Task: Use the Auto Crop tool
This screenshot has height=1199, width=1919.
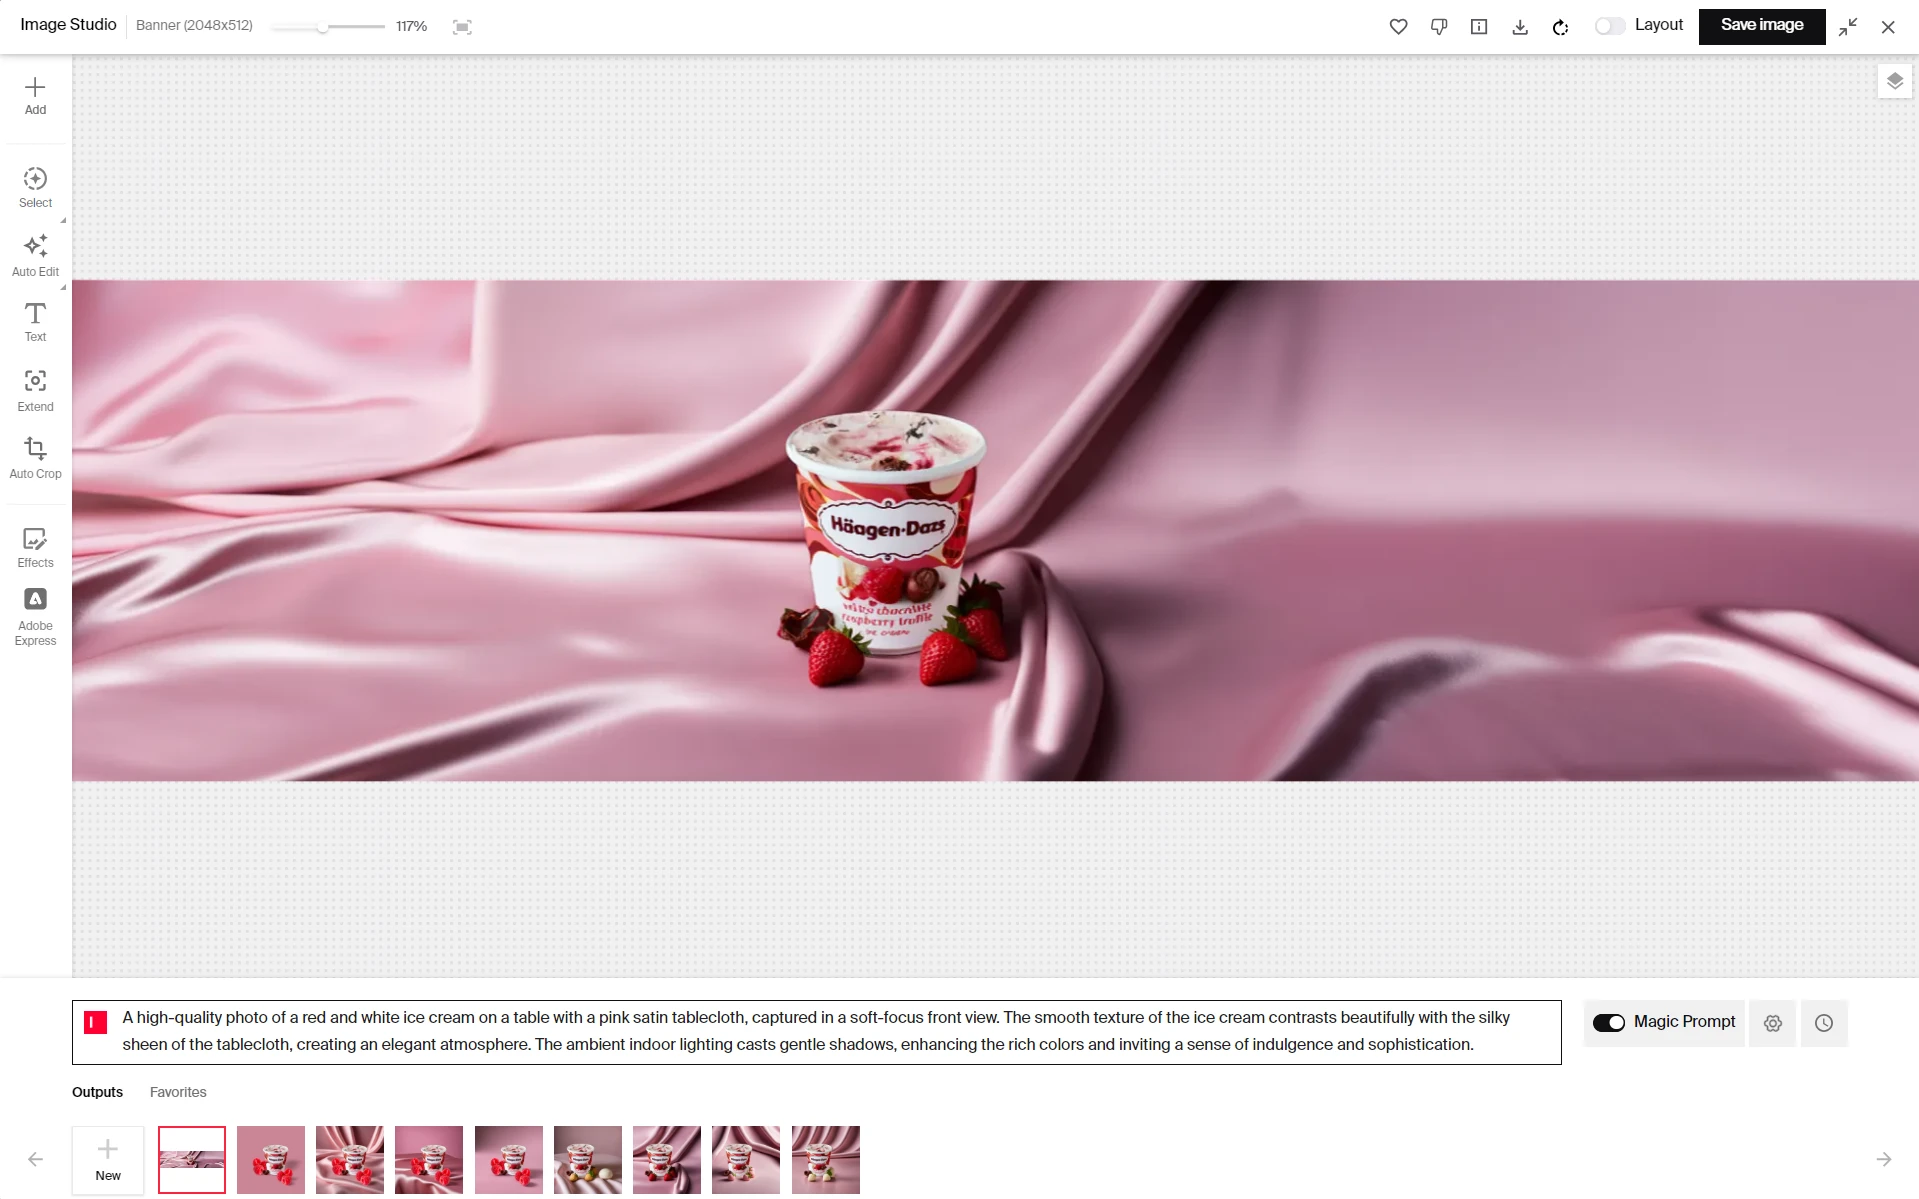Action: (x=35, y=458)
